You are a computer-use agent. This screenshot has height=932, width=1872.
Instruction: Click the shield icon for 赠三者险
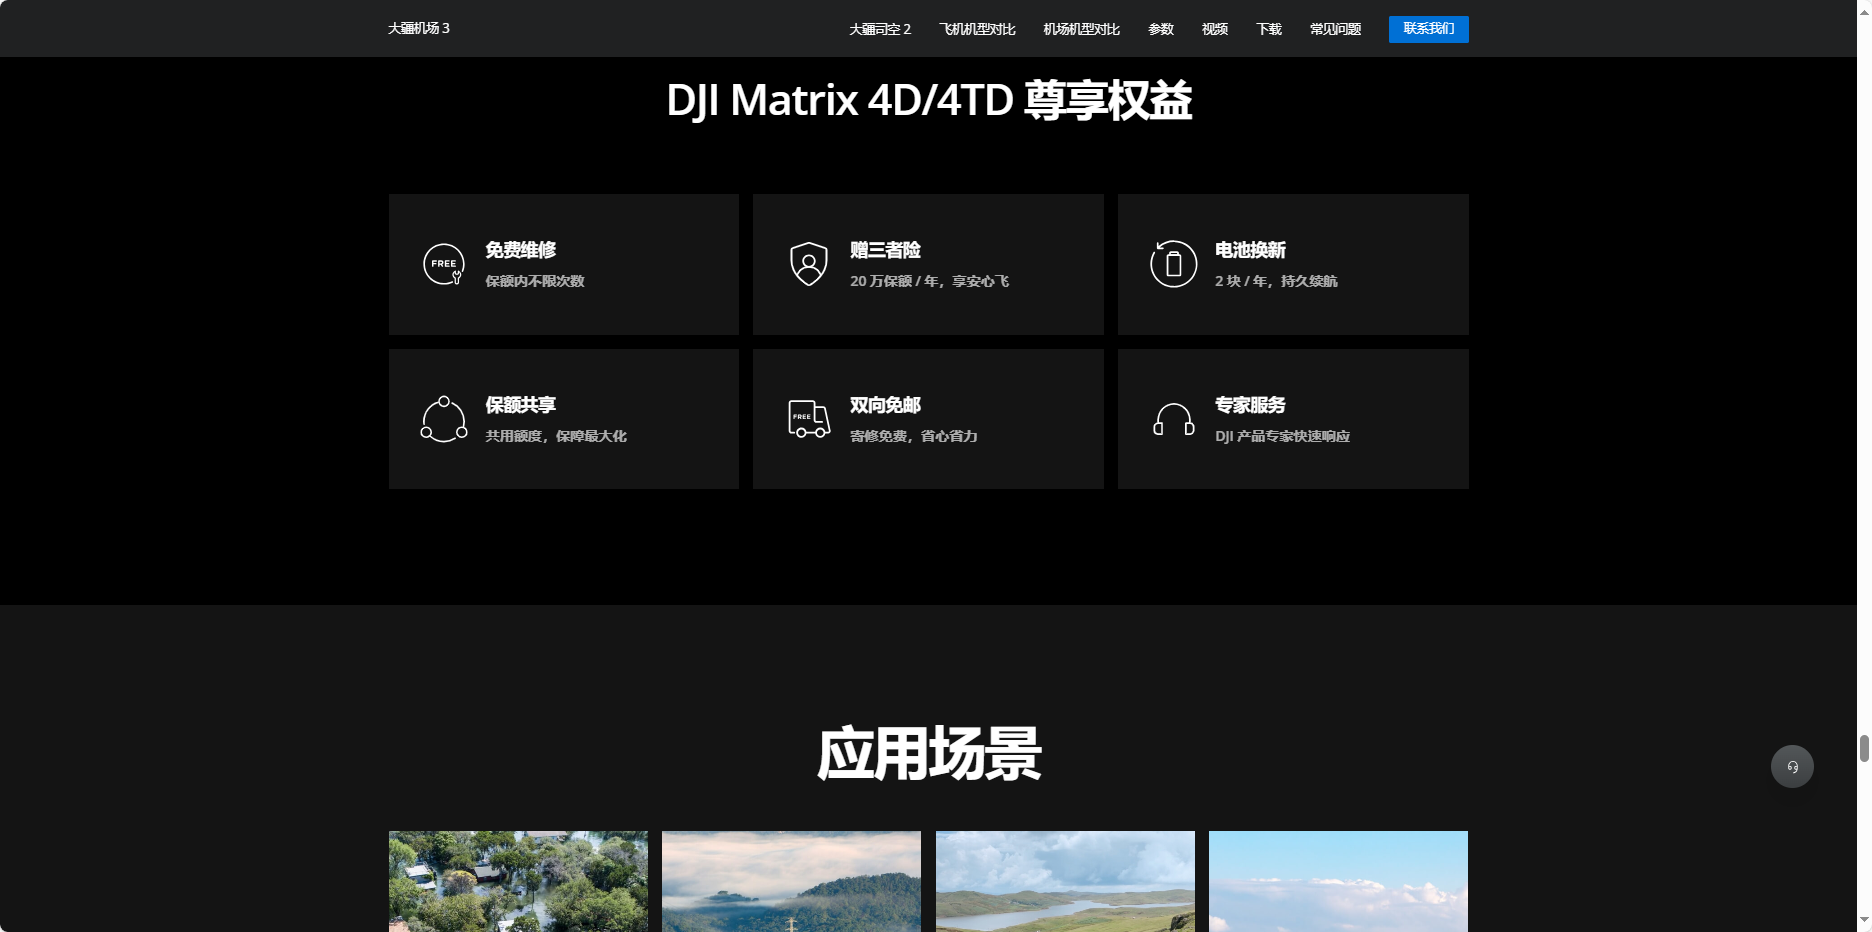tap(808, 264)
